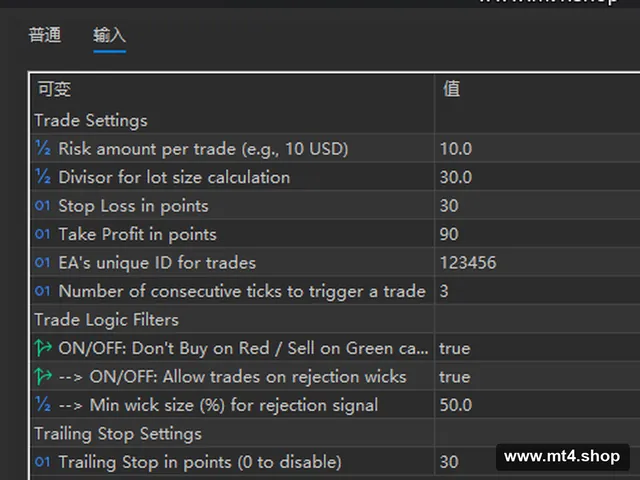
Task: Click the Min wick size double icon
Action: pyautogui.click(x=43, y=405)
